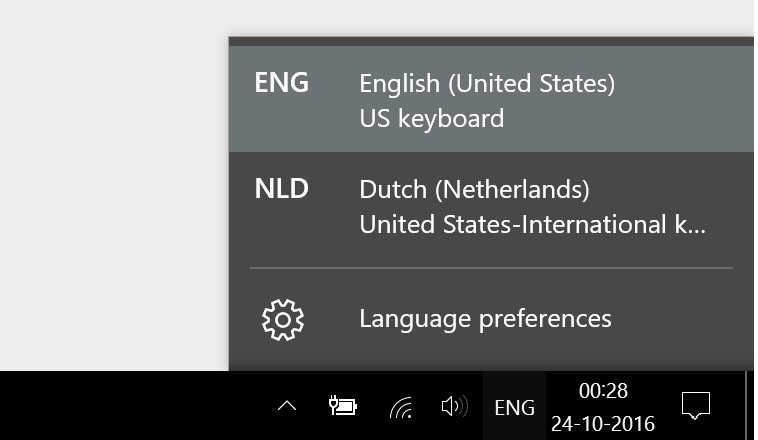Open the Action Center notification icon
The height and width of the screenshot is (440, 758).
tap(696, 405)
